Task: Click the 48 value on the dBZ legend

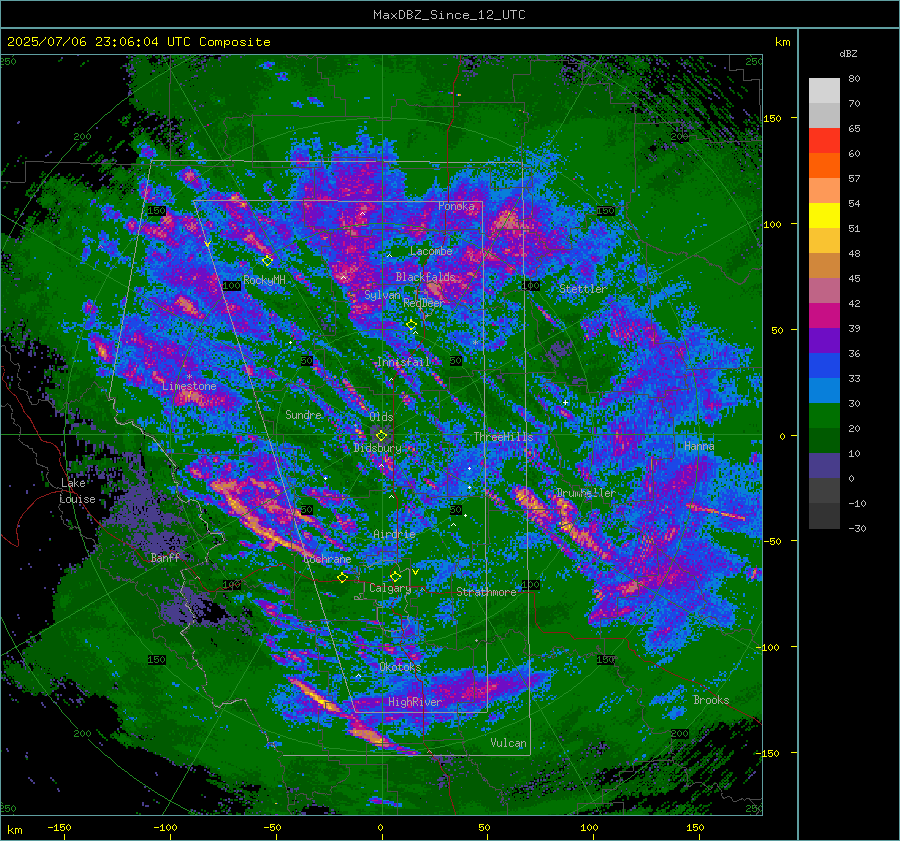Action: [x=854, y=253]
